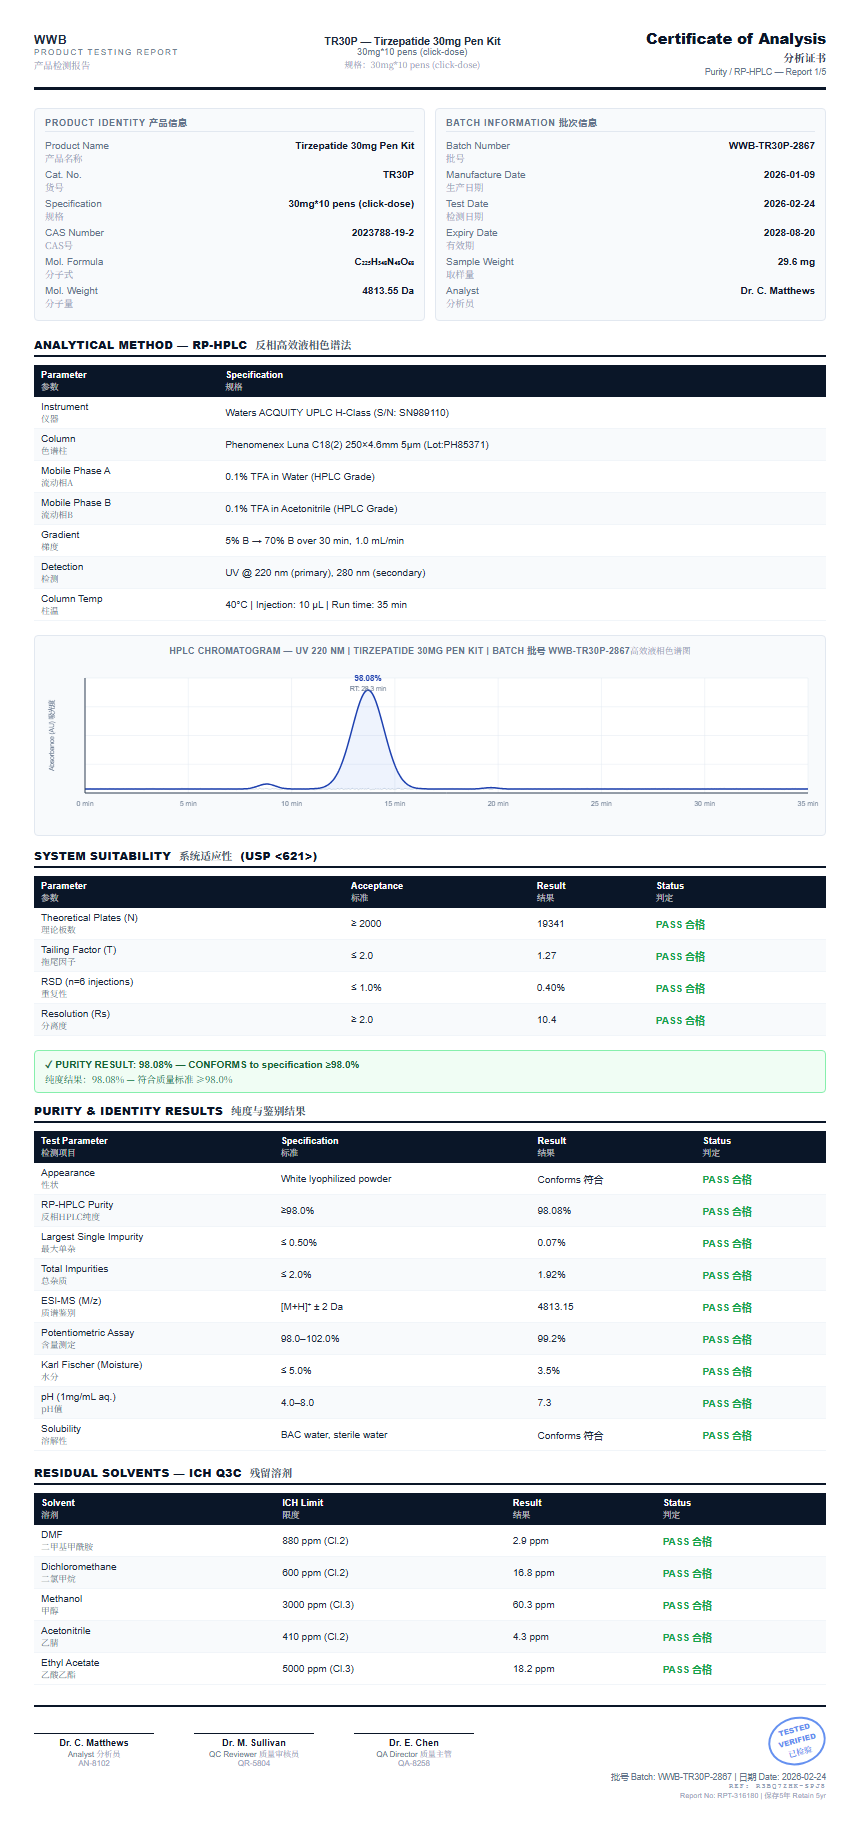Click the Methanol result 60.3 ppm
The image size is (860, 1828).
[x=532, y=1605]
